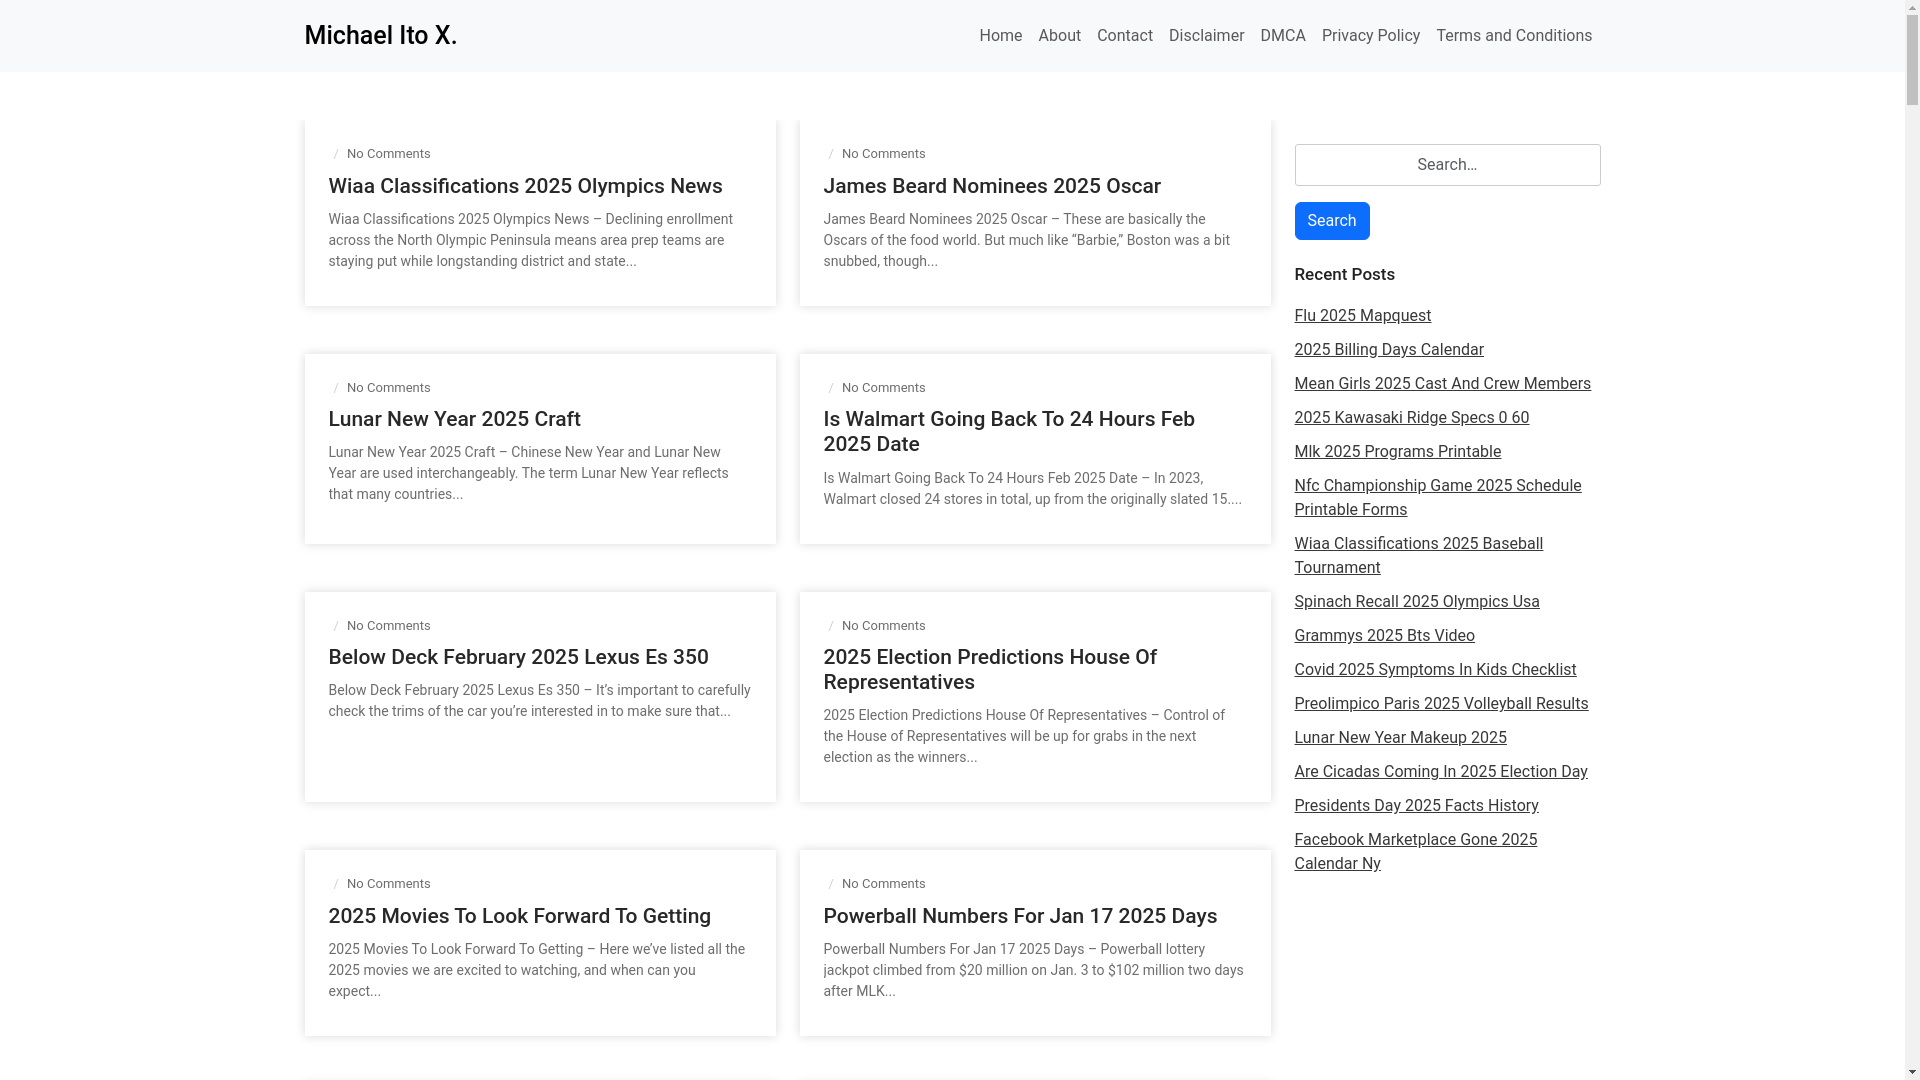Open the Privacy Policy page
The image size is (1920, 1080).
1370,36
